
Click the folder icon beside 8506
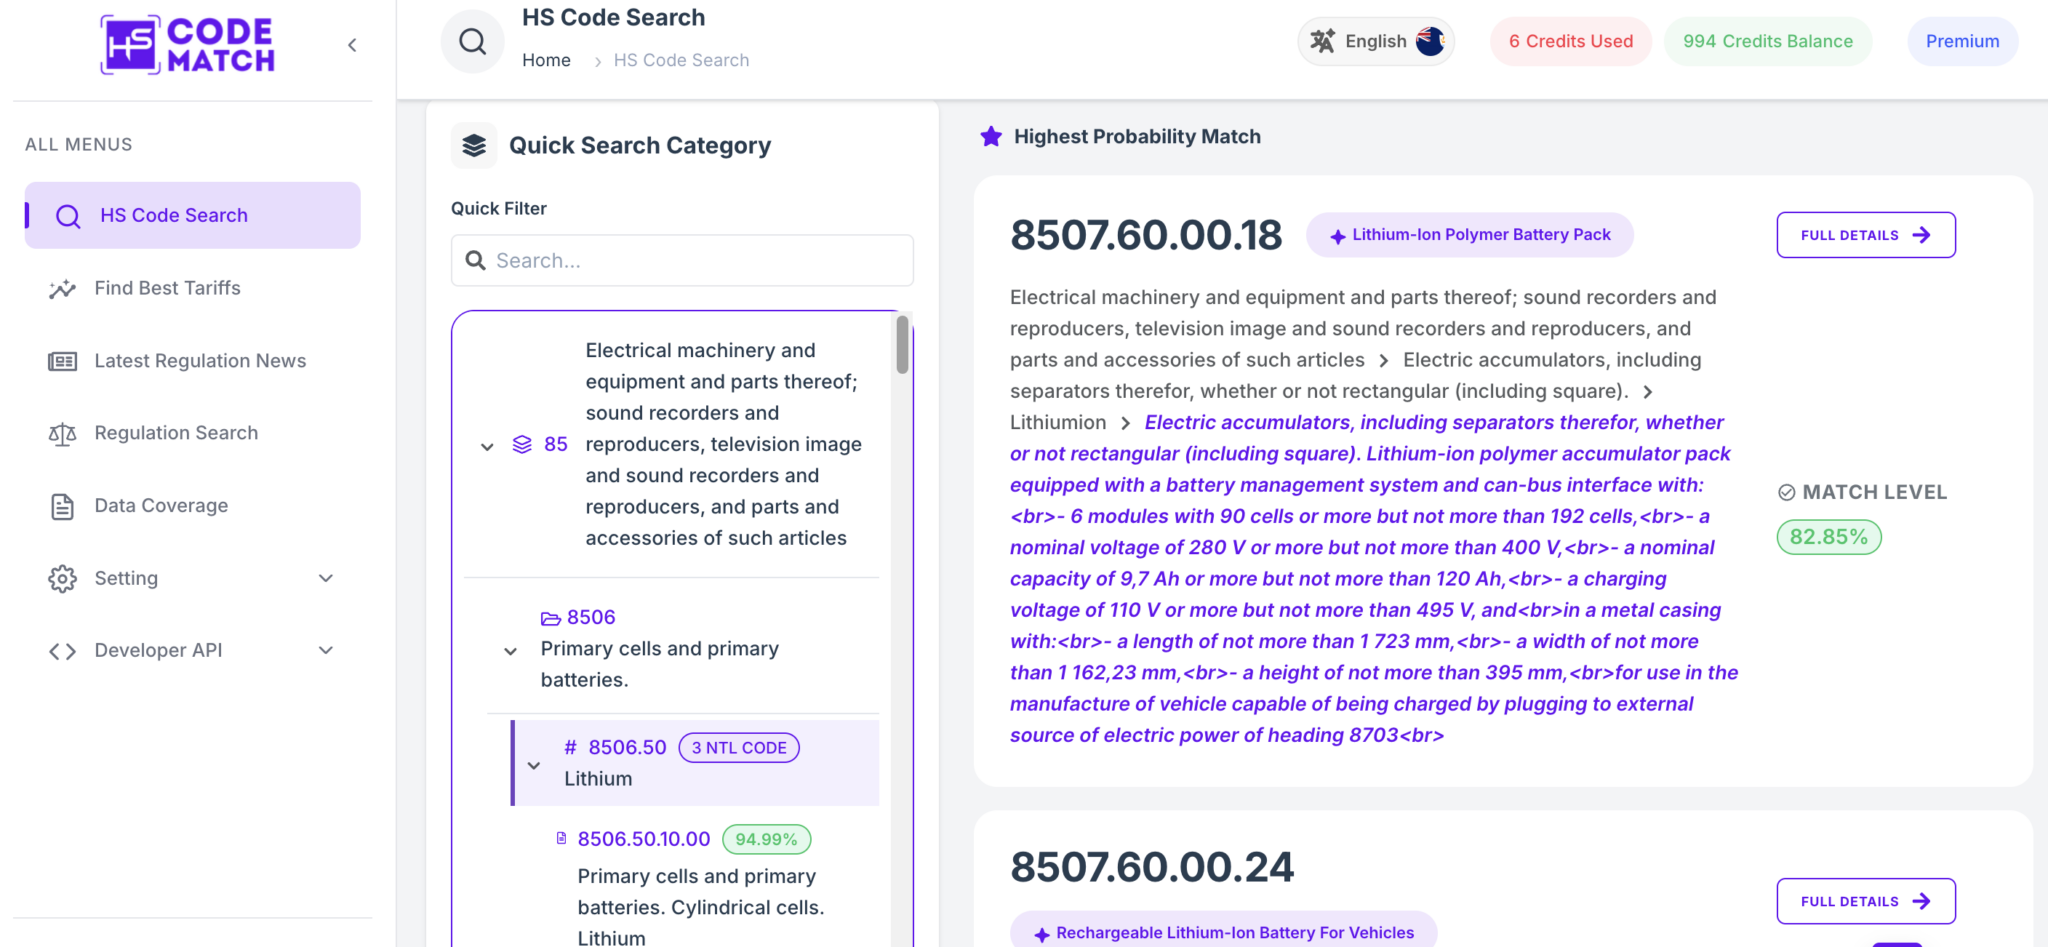pos(550,618)
